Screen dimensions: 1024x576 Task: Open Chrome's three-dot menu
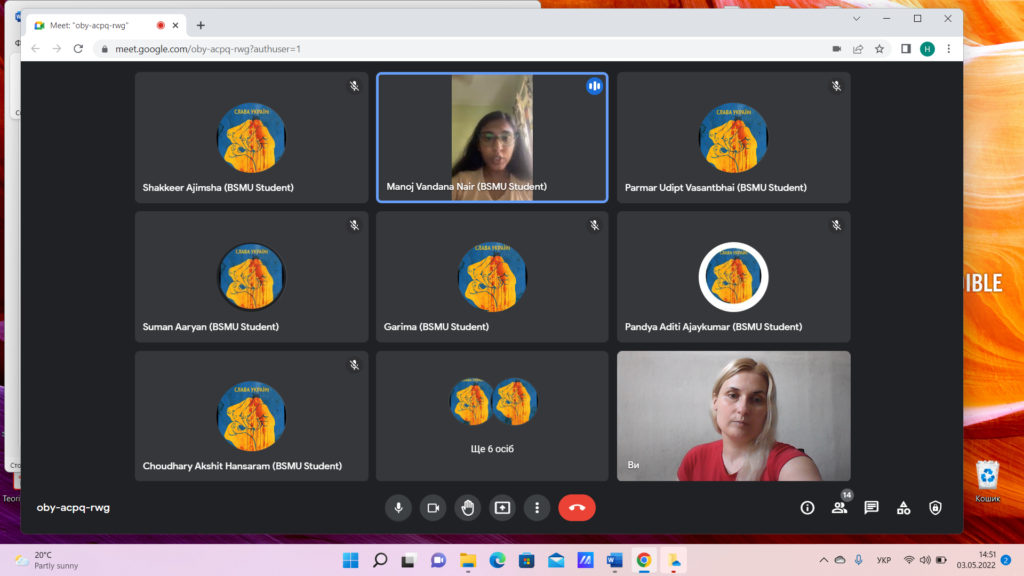[x=949, y=48]
